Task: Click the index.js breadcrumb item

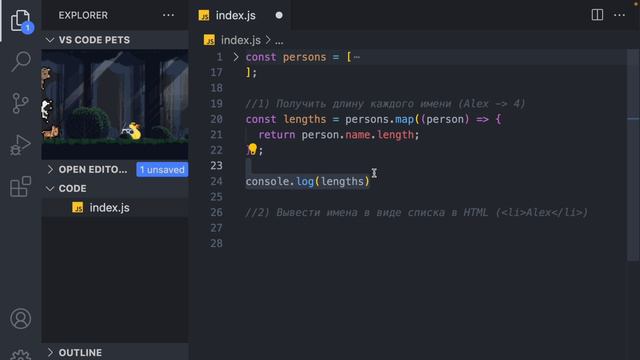Action: (x=240, y=40)
